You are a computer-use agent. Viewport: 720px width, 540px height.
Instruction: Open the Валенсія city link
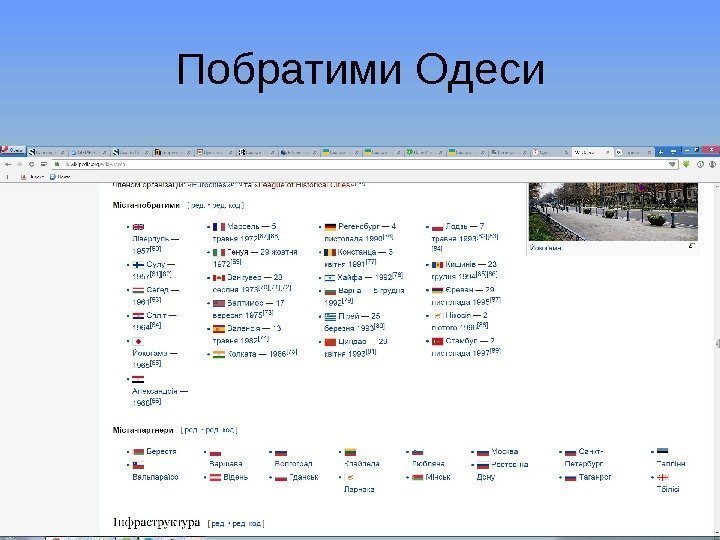pos(244,328)
